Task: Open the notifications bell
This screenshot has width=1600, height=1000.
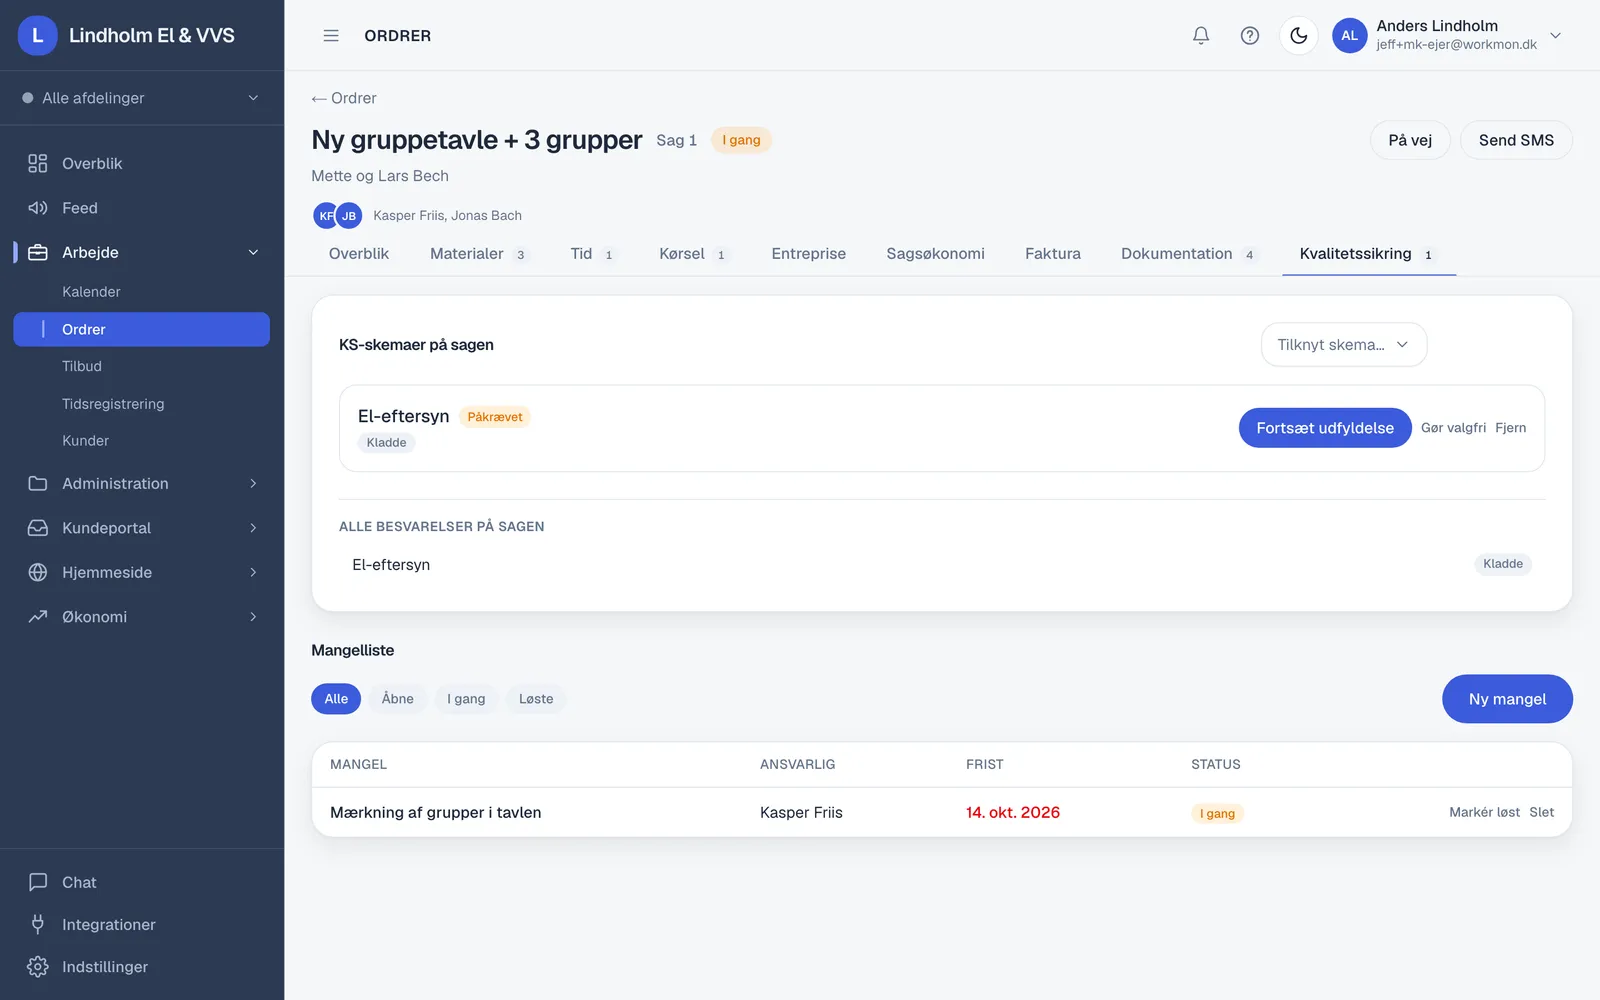Action: coord(1201,35)
